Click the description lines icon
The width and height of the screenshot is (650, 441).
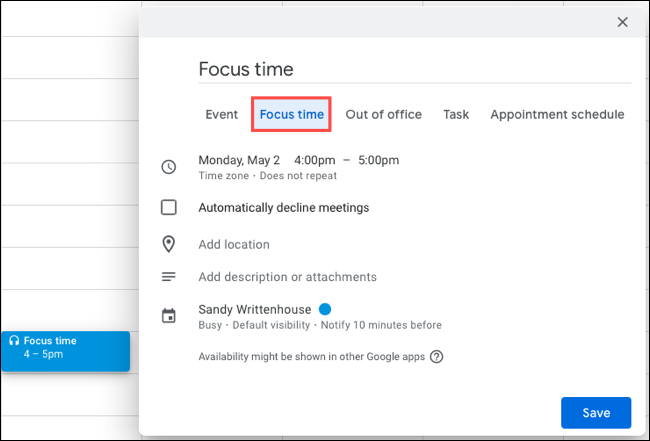click(x=169, y=277)
